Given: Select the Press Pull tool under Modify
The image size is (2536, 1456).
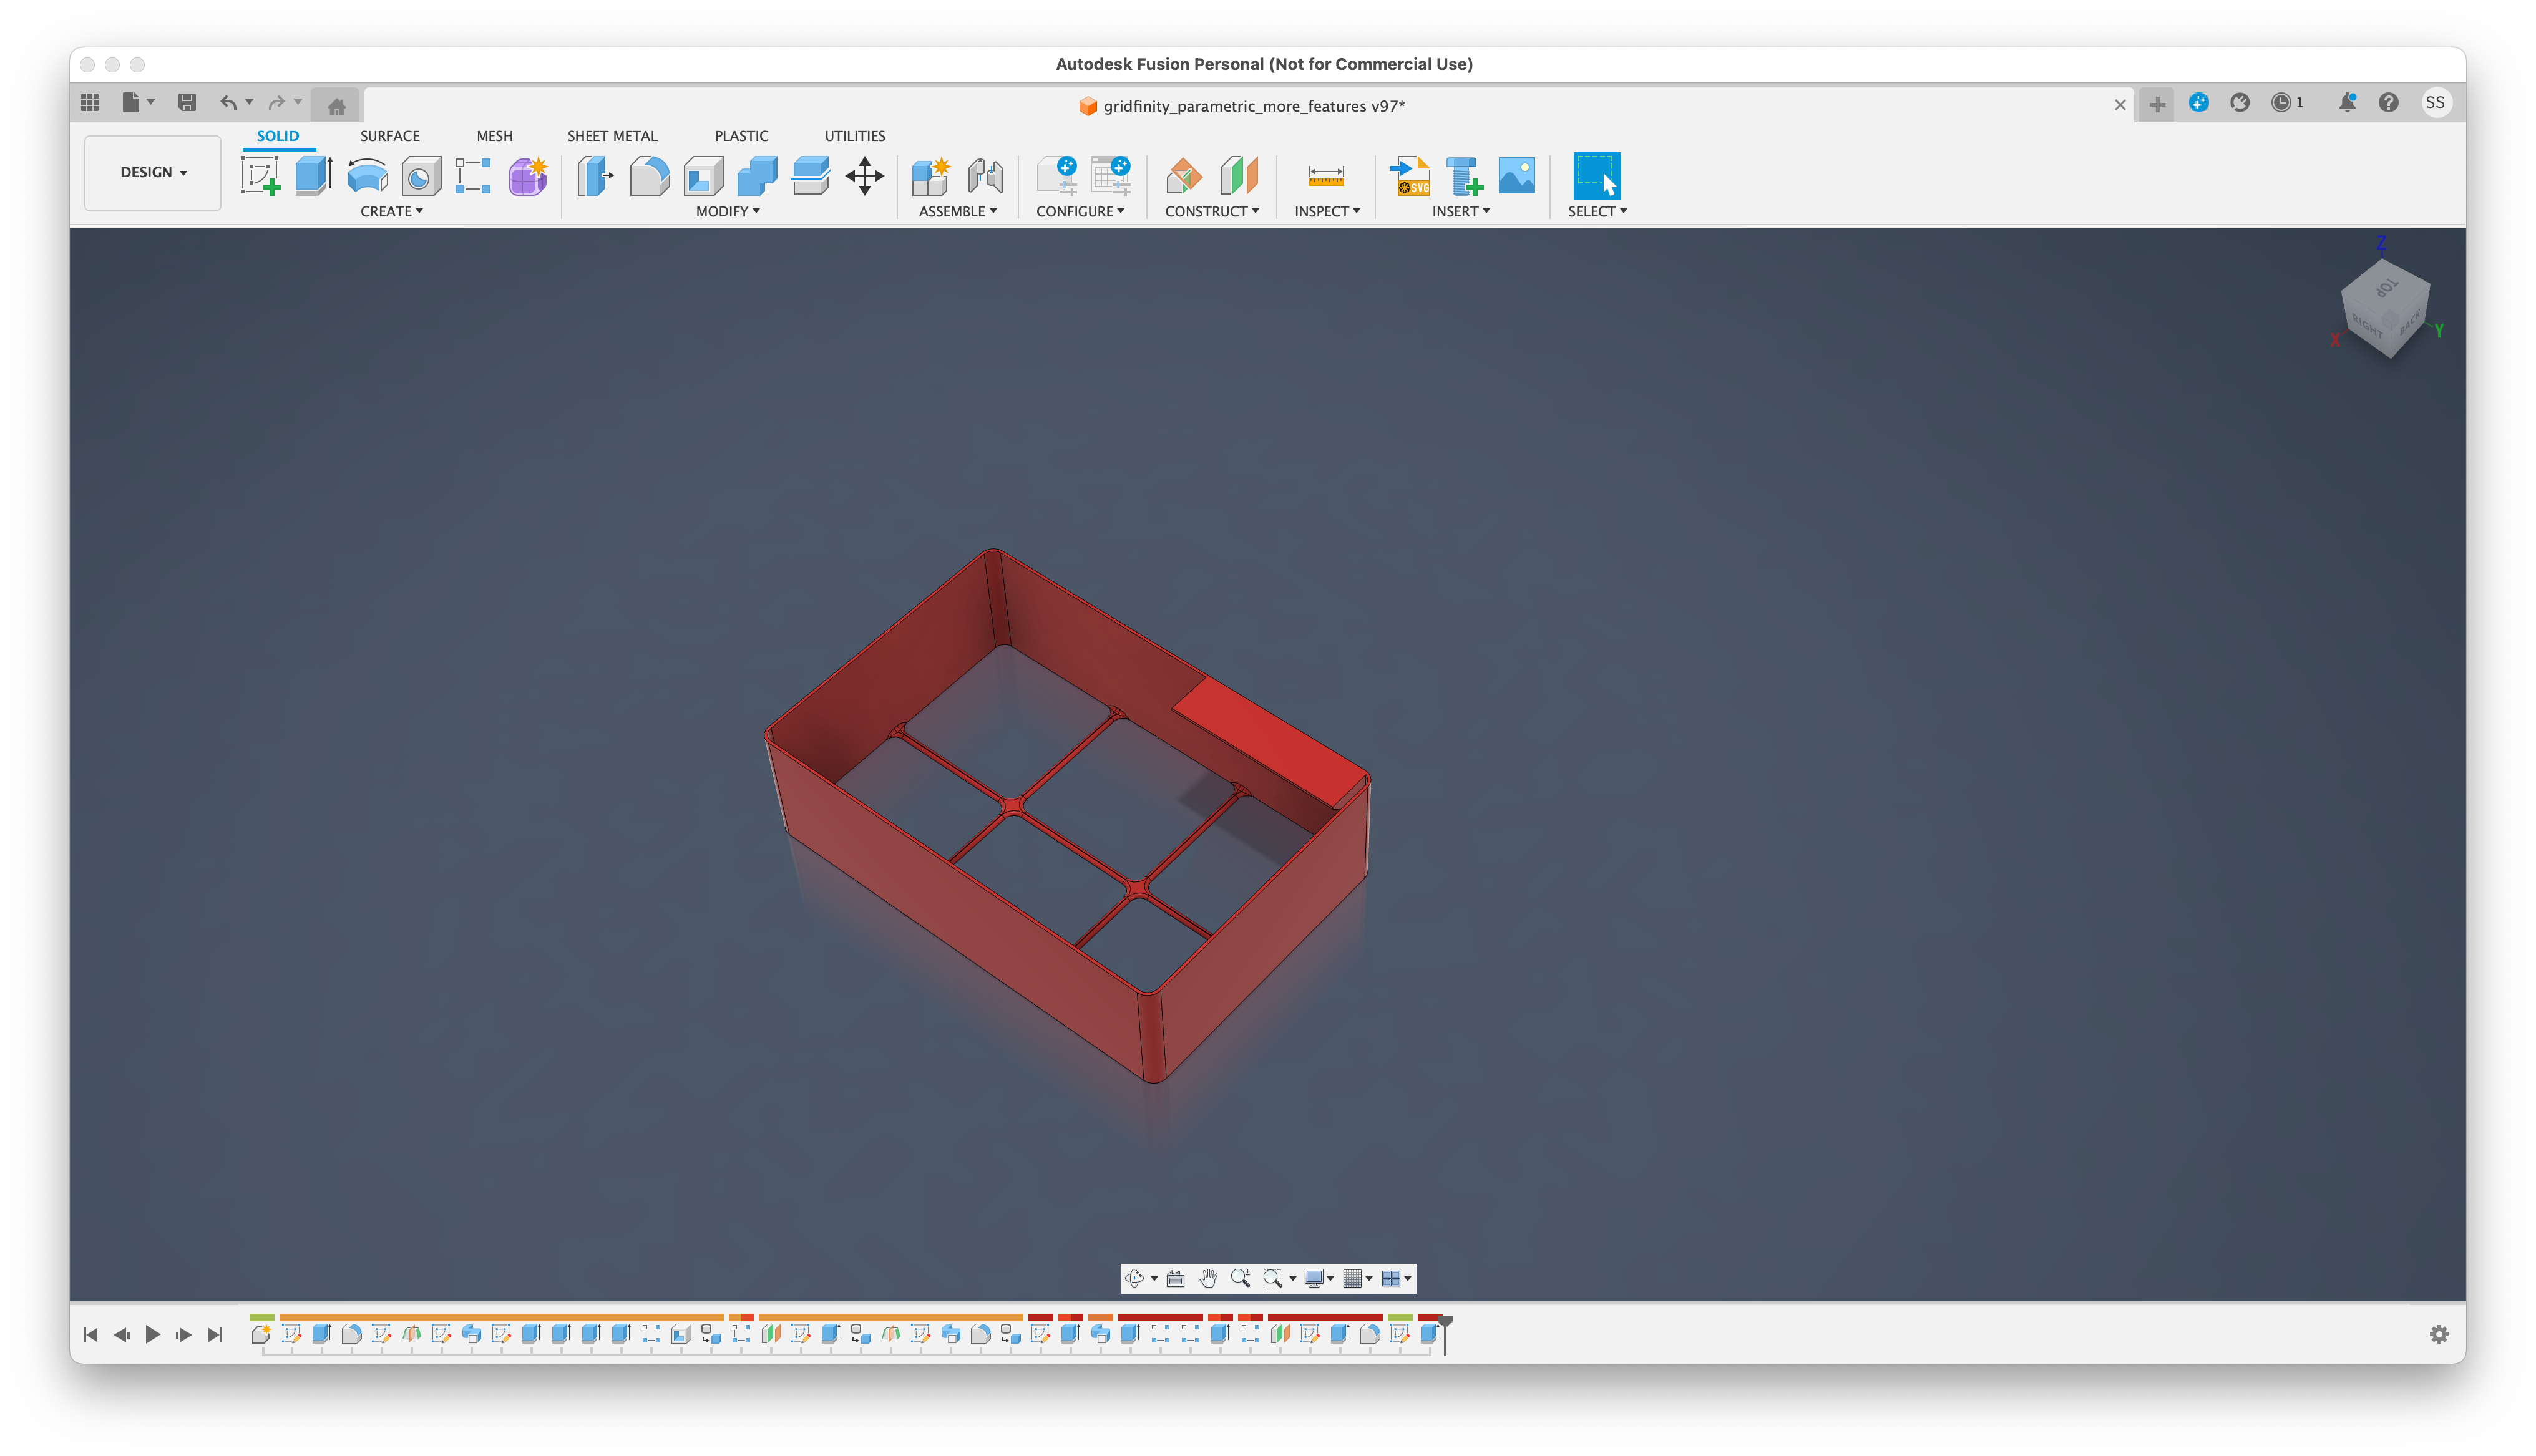Looking at the screenshot, I should tap(595, 175).
